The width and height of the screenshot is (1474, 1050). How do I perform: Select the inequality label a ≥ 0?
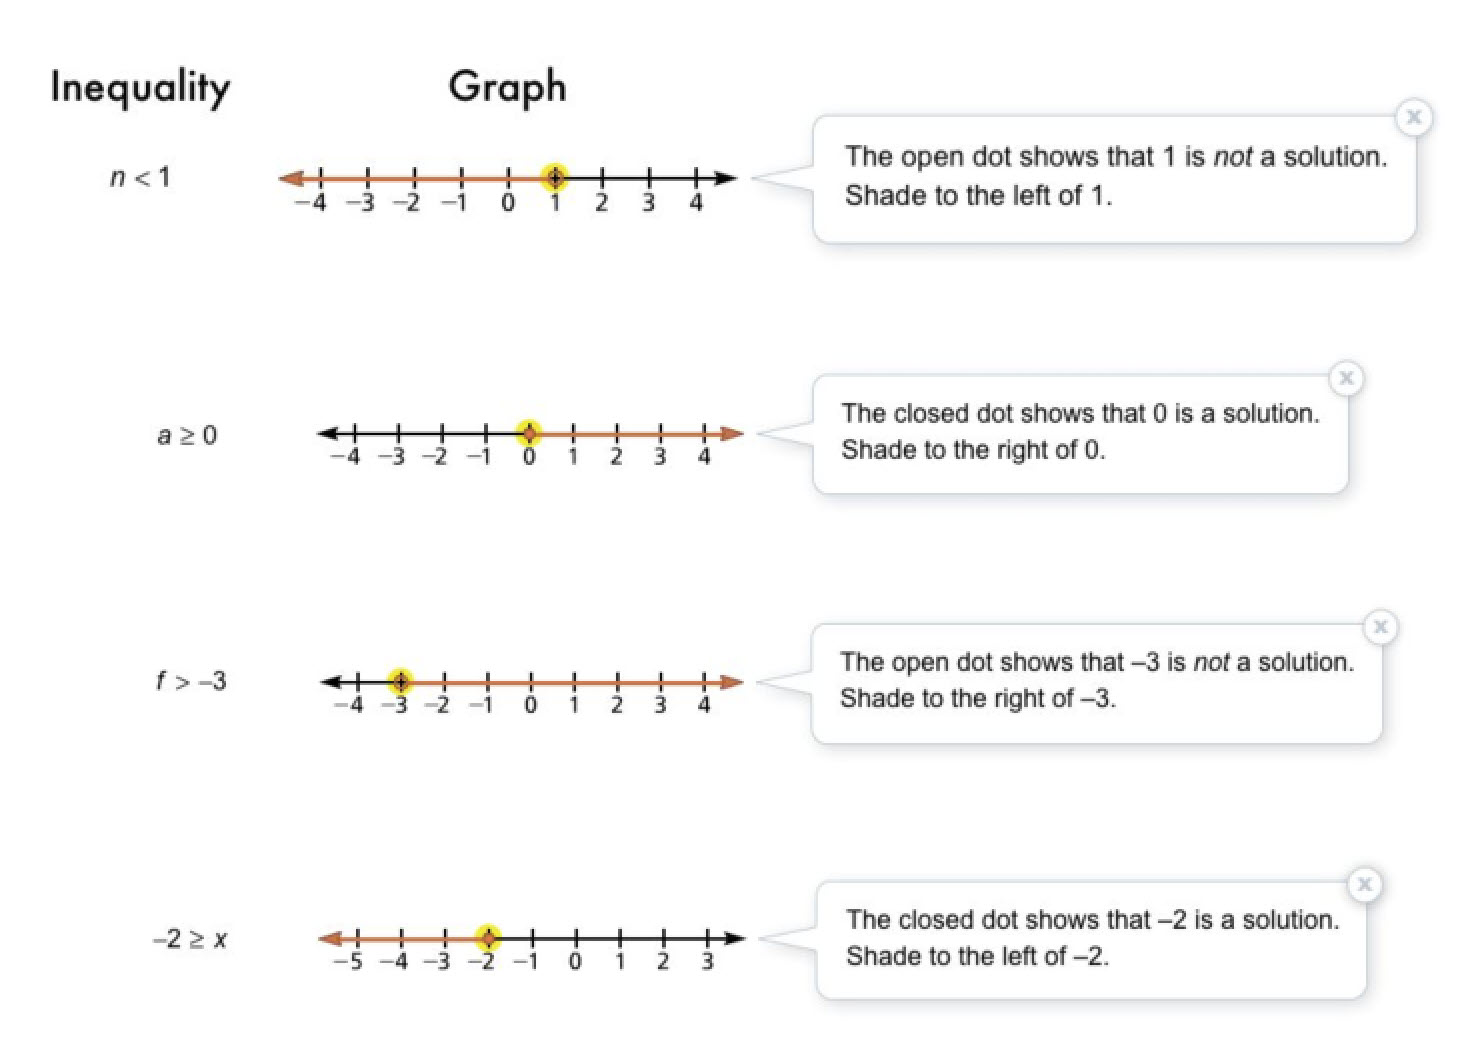point(187,435)
